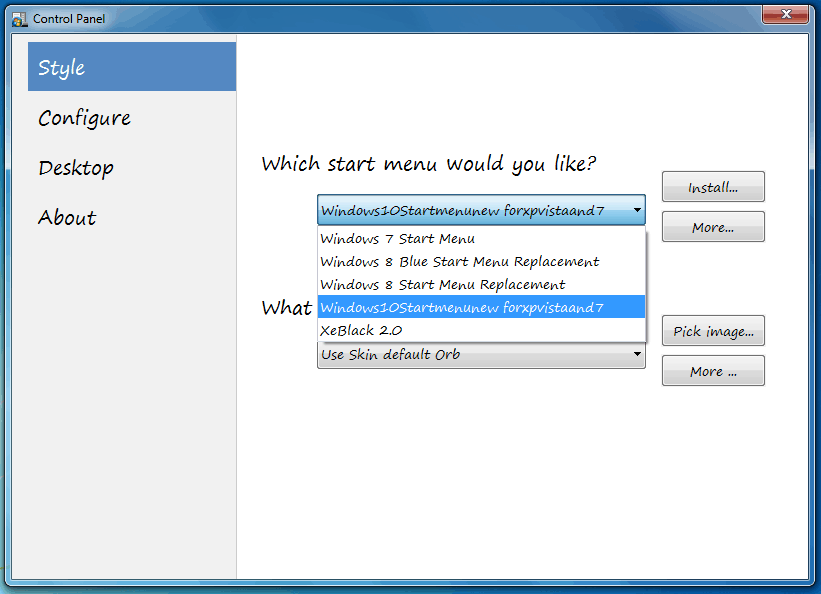Click the Install... button

[713, 186]
